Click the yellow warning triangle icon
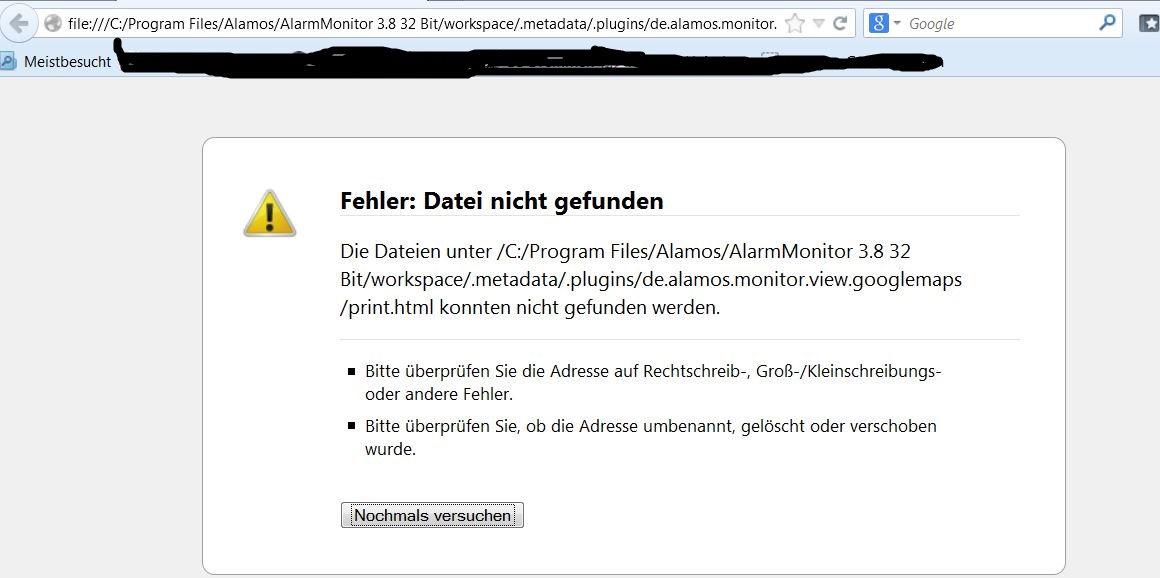This screenshot has width=1160, height=578. pos(269,213)
